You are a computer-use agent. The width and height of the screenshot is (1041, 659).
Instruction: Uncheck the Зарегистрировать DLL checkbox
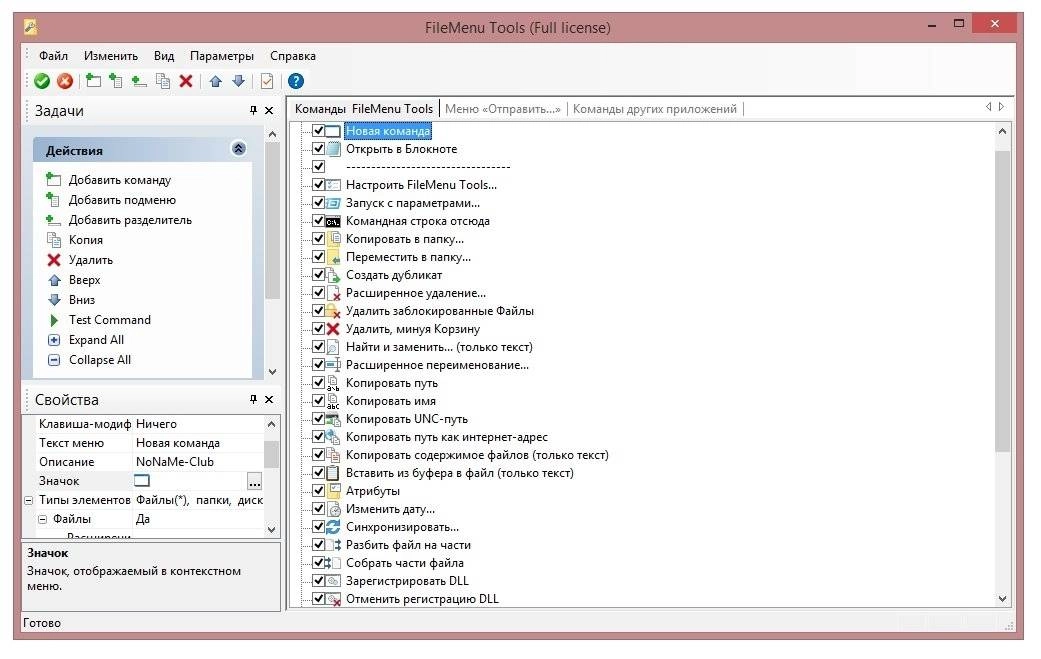click(x=319, y=580)
